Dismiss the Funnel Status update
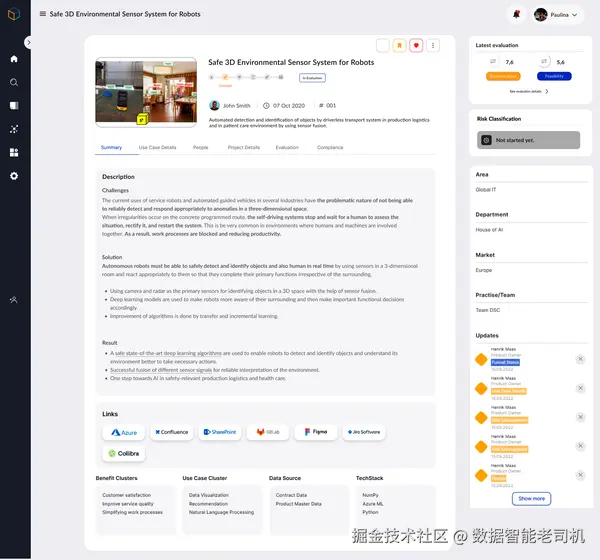Screen dimensions: 600x560 (580, 359)
